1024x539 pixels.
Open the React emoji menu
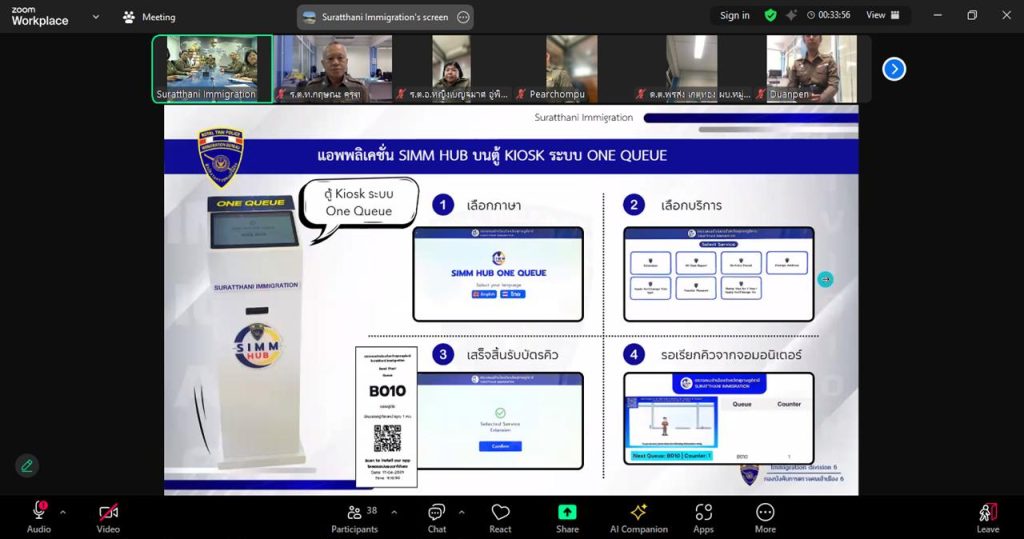[x=500, y=515]
